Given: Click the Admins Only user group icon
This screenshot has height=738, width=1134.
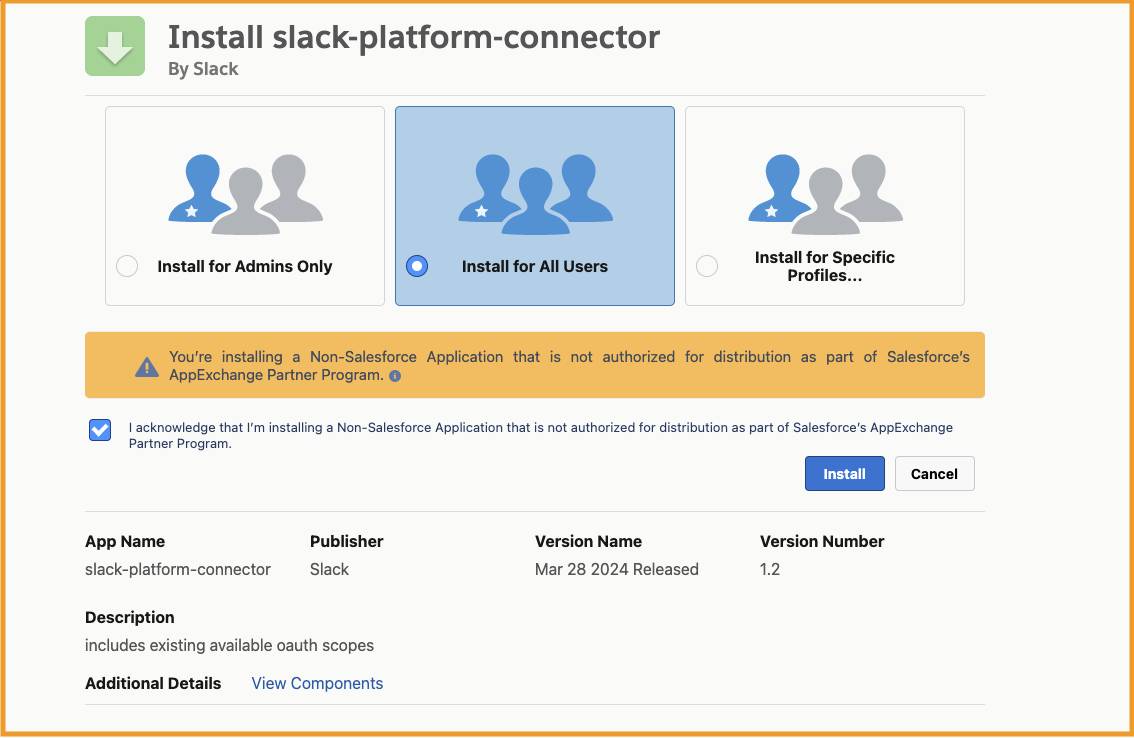Looking at the screenshot, I should (x=245, y=194).
